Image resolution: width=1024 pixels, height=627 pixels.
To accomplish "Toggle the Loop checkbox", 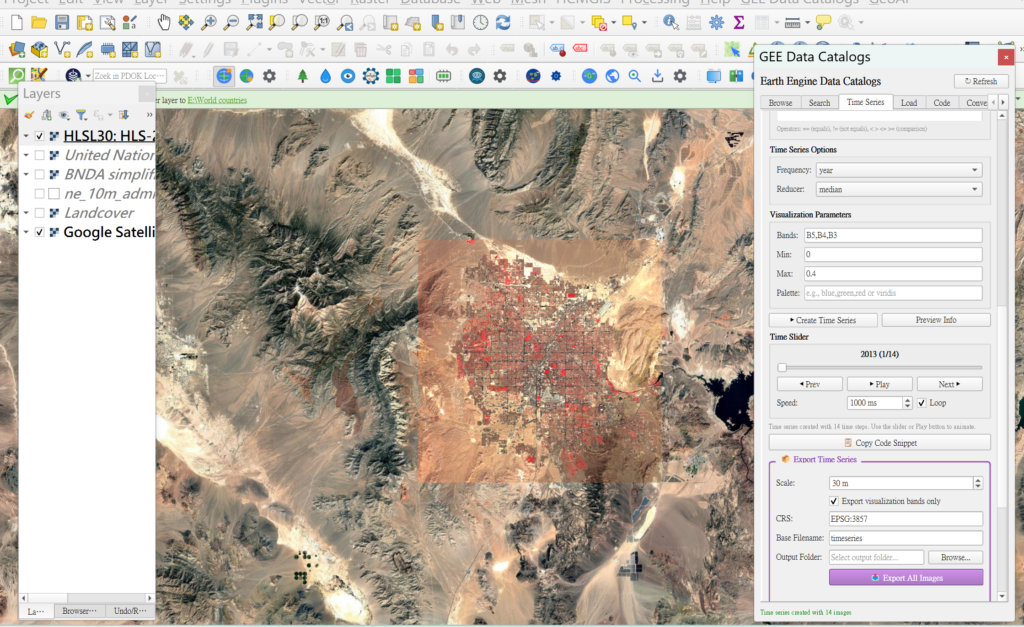I will click(921, 403).
